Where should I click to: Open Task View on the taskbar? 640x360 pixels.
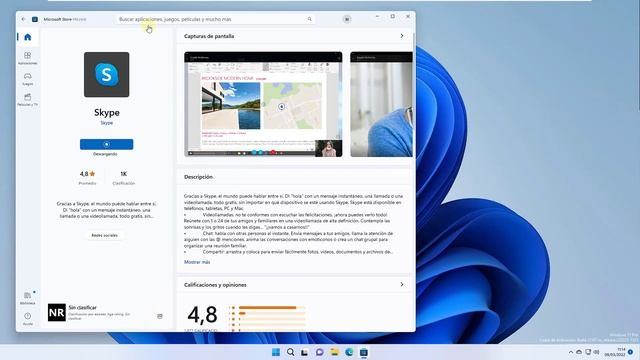pyautogui.click(x=305, y=352)
